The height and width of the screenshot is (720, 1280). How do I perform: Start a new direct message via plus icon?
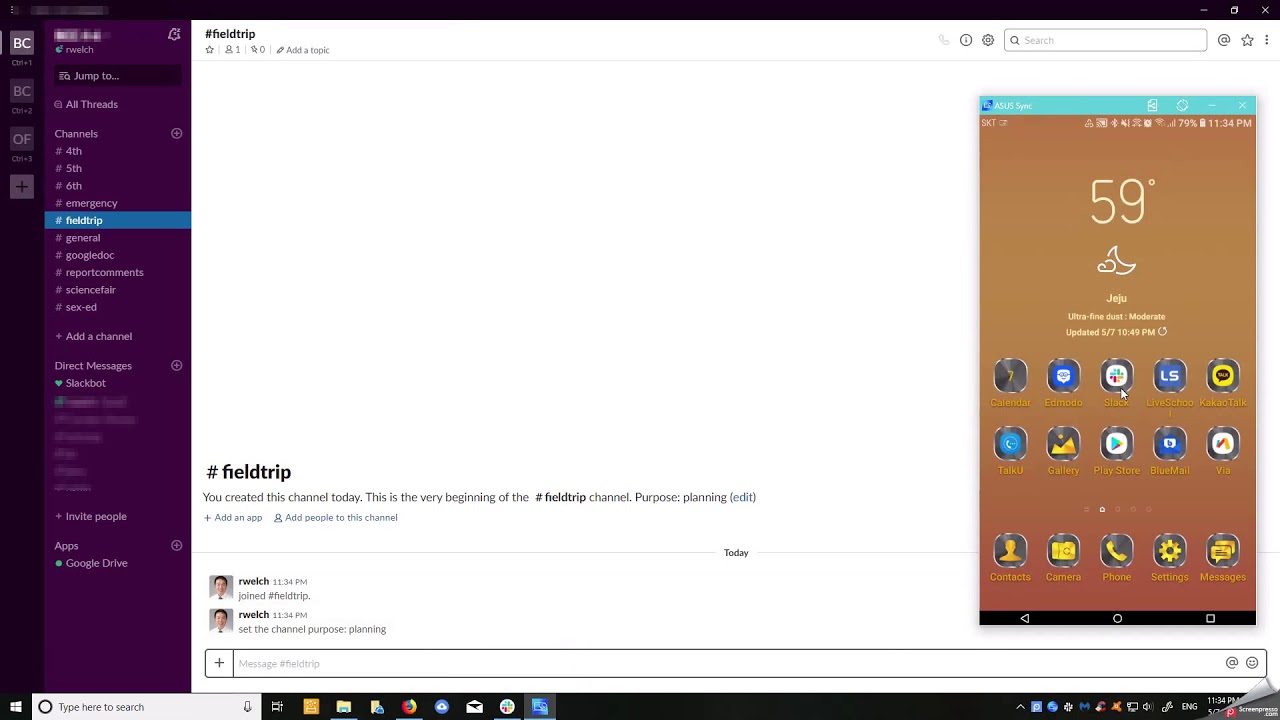tap(176, 365)
